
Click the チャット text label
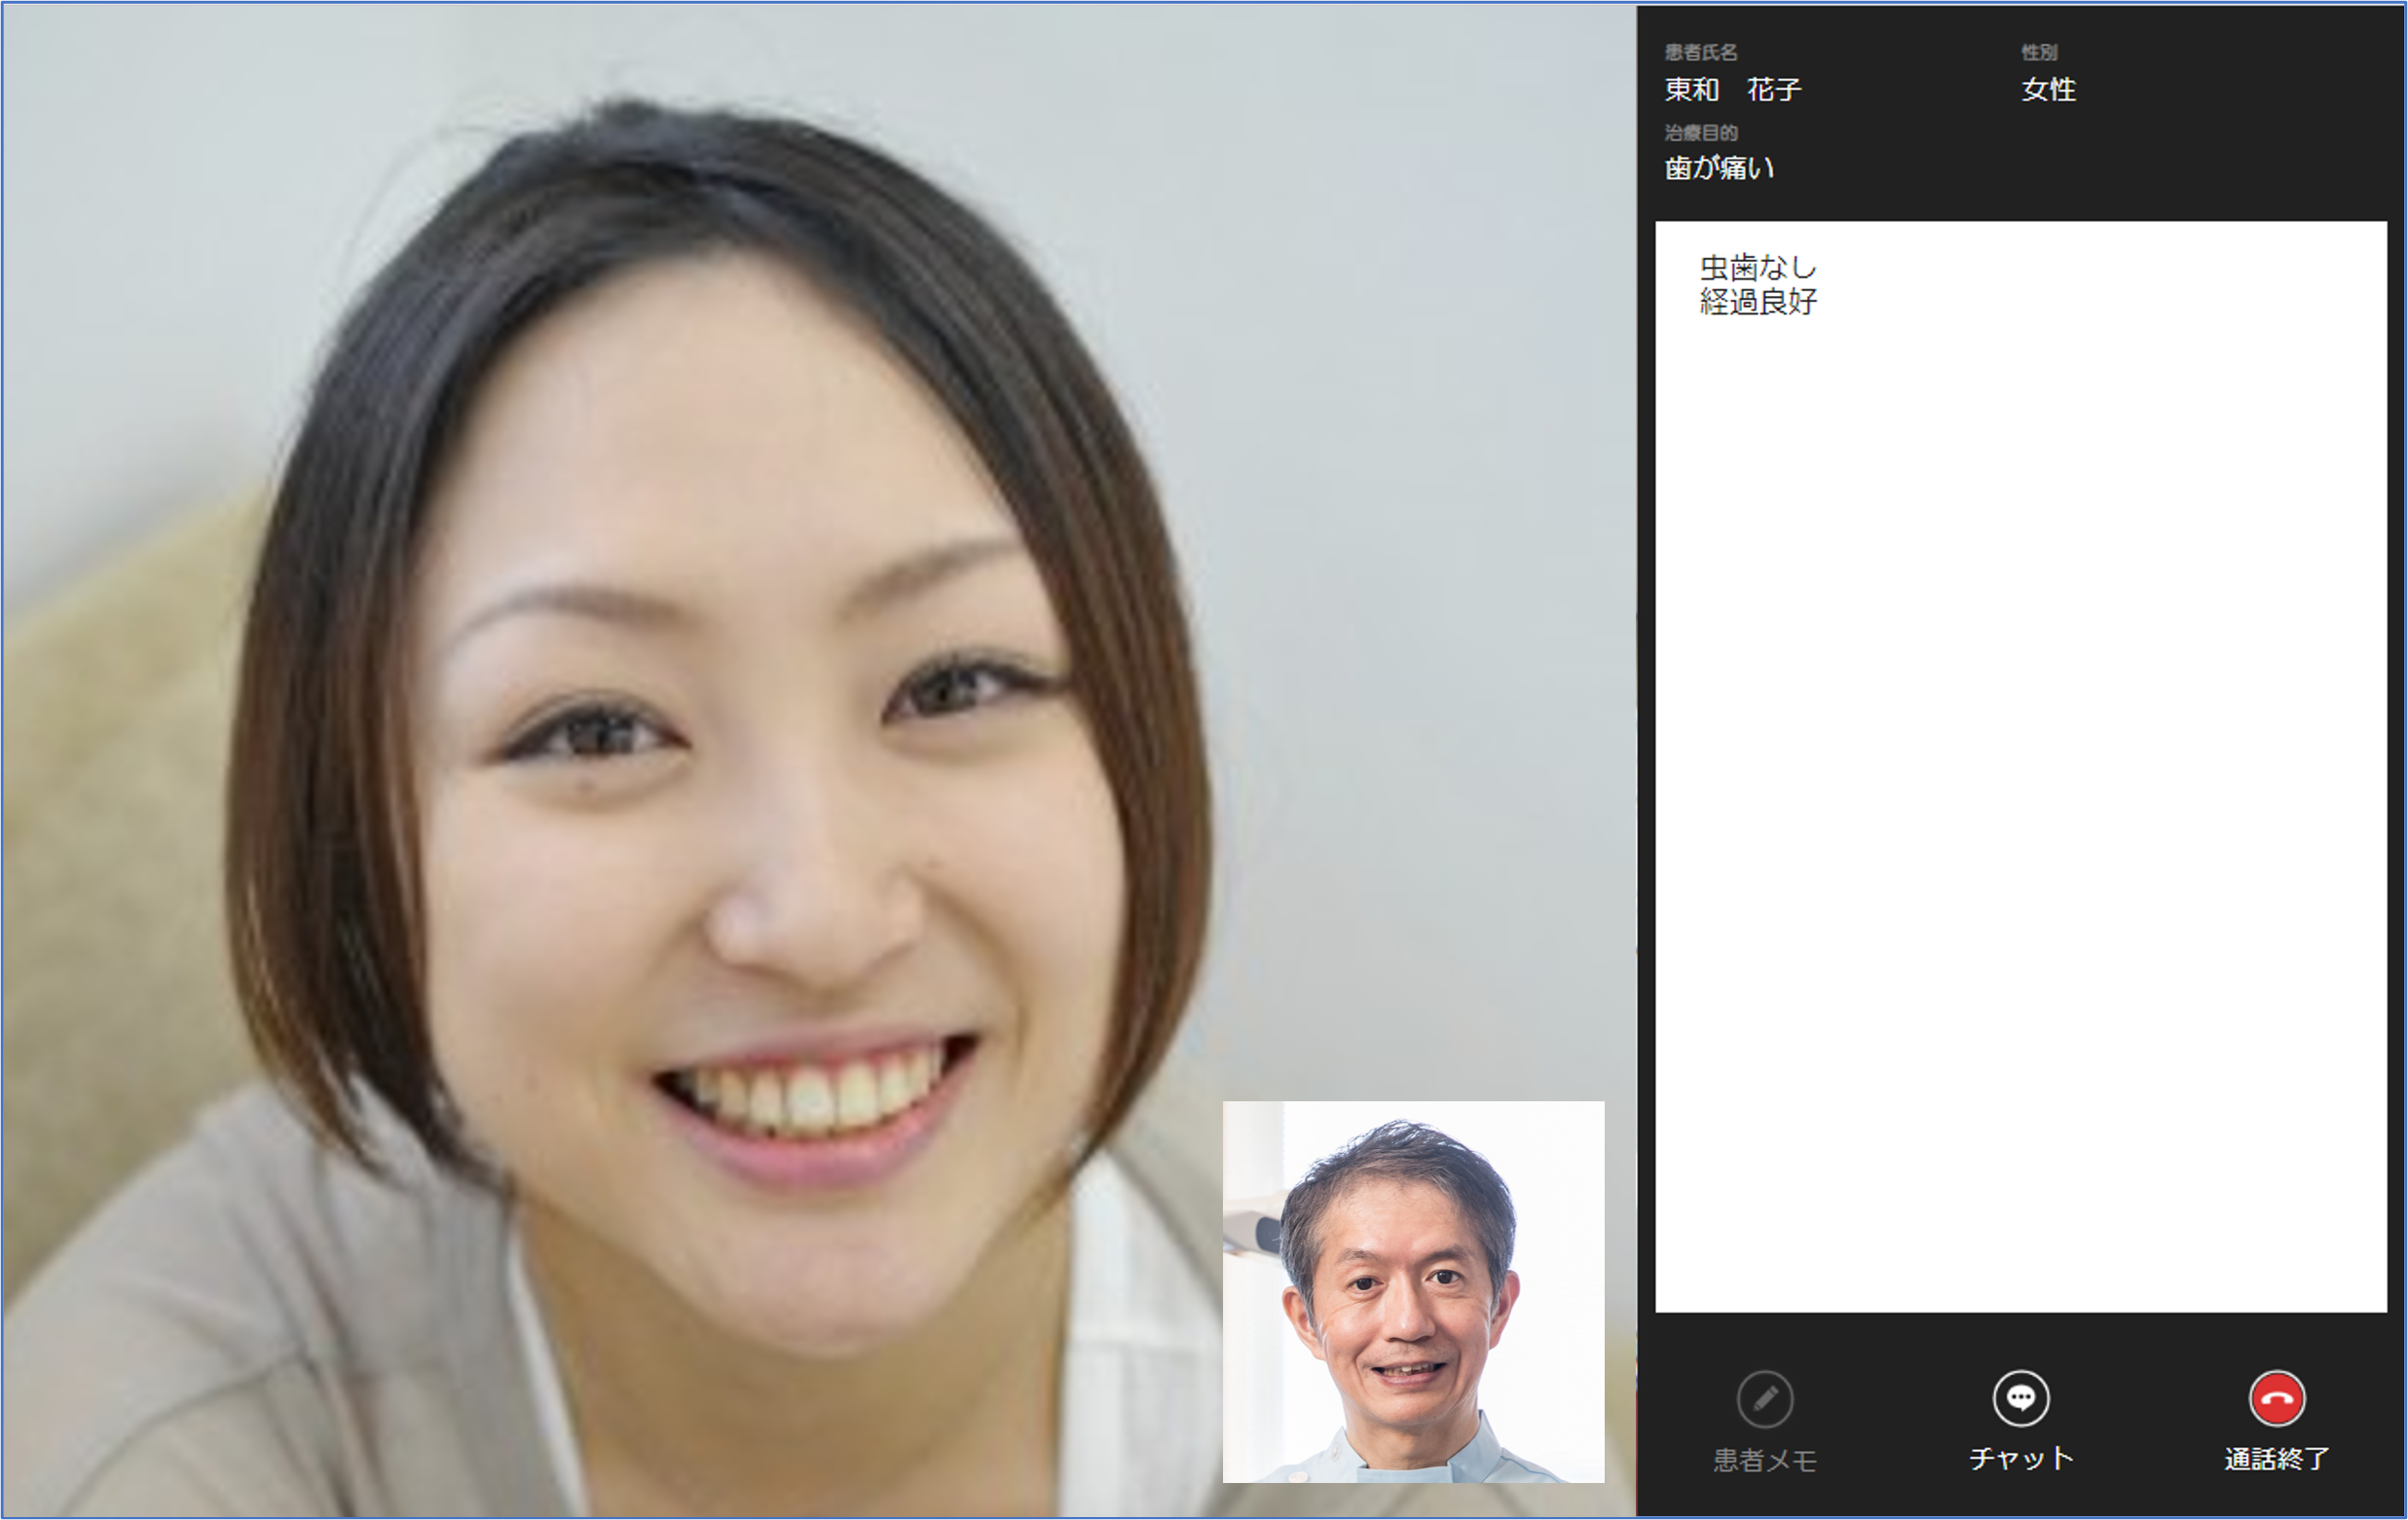2020,1459
